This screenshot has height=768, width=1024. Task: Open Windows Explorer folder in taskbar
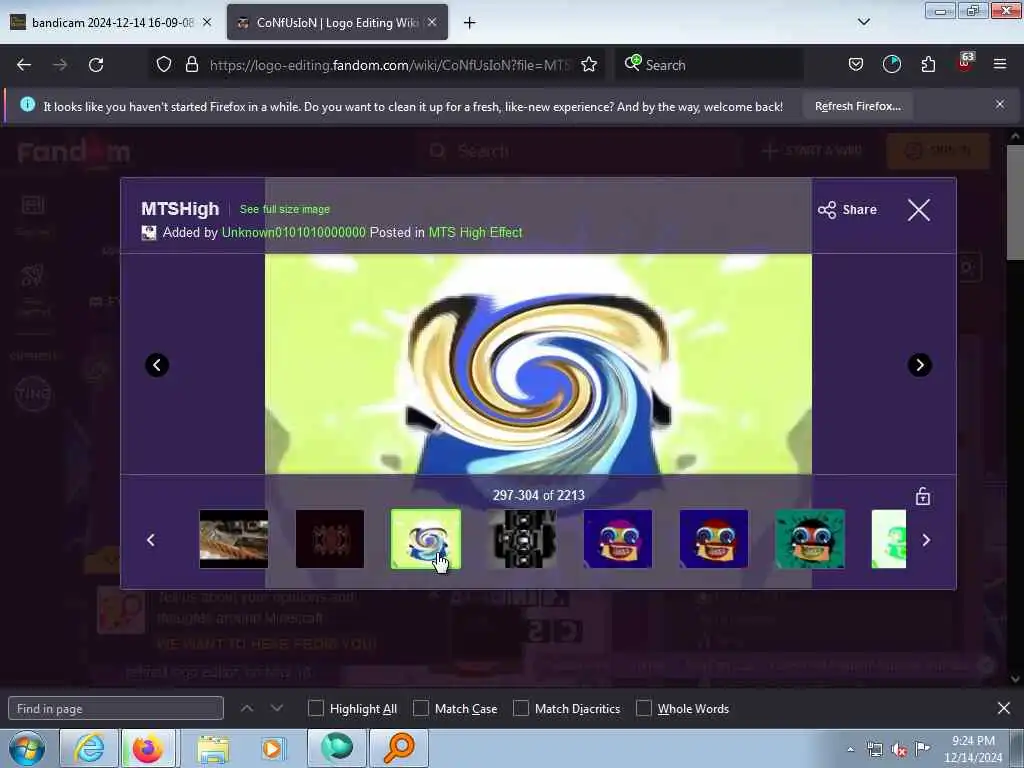click(213, 748)
